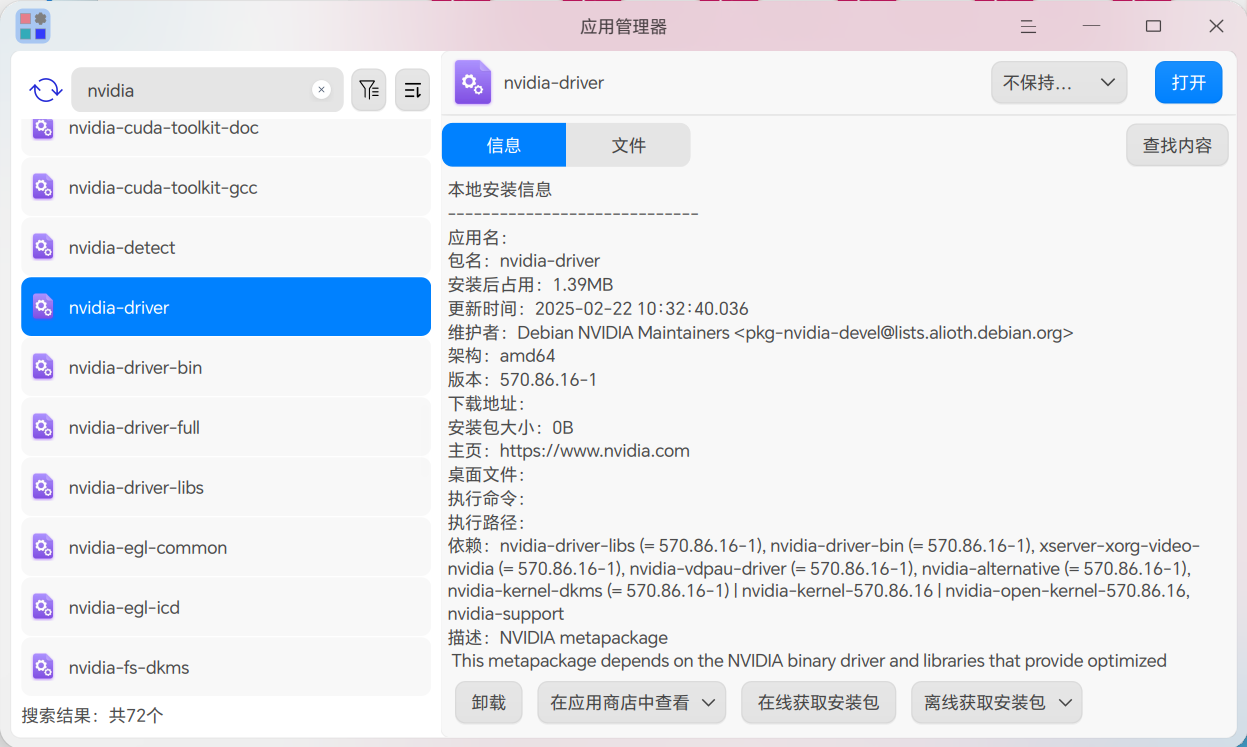Click the 在线获取安装包 button
The width and height of the screenshot is (1247, 747).
coord(819,703)
